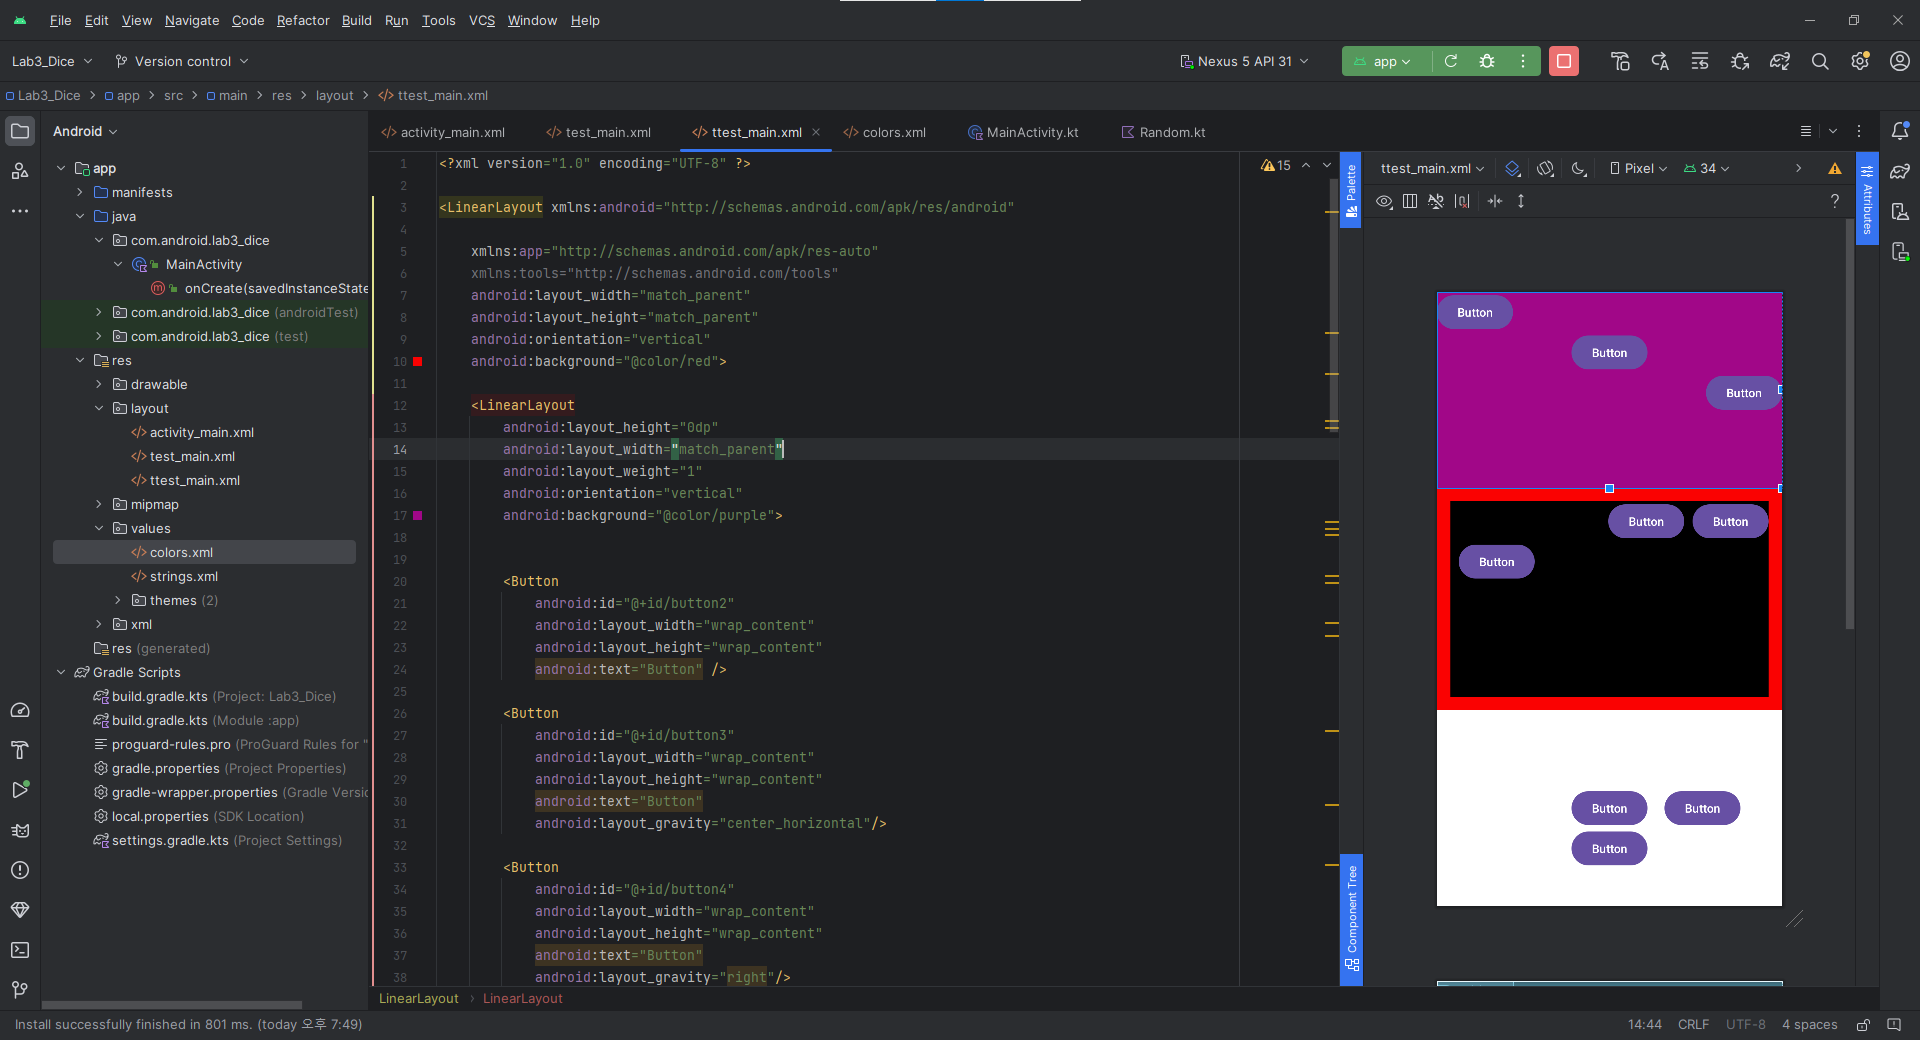The image size is (1920, 1040).
Task: Open the Gradle tool window
Action: [x=1900, y=171]
